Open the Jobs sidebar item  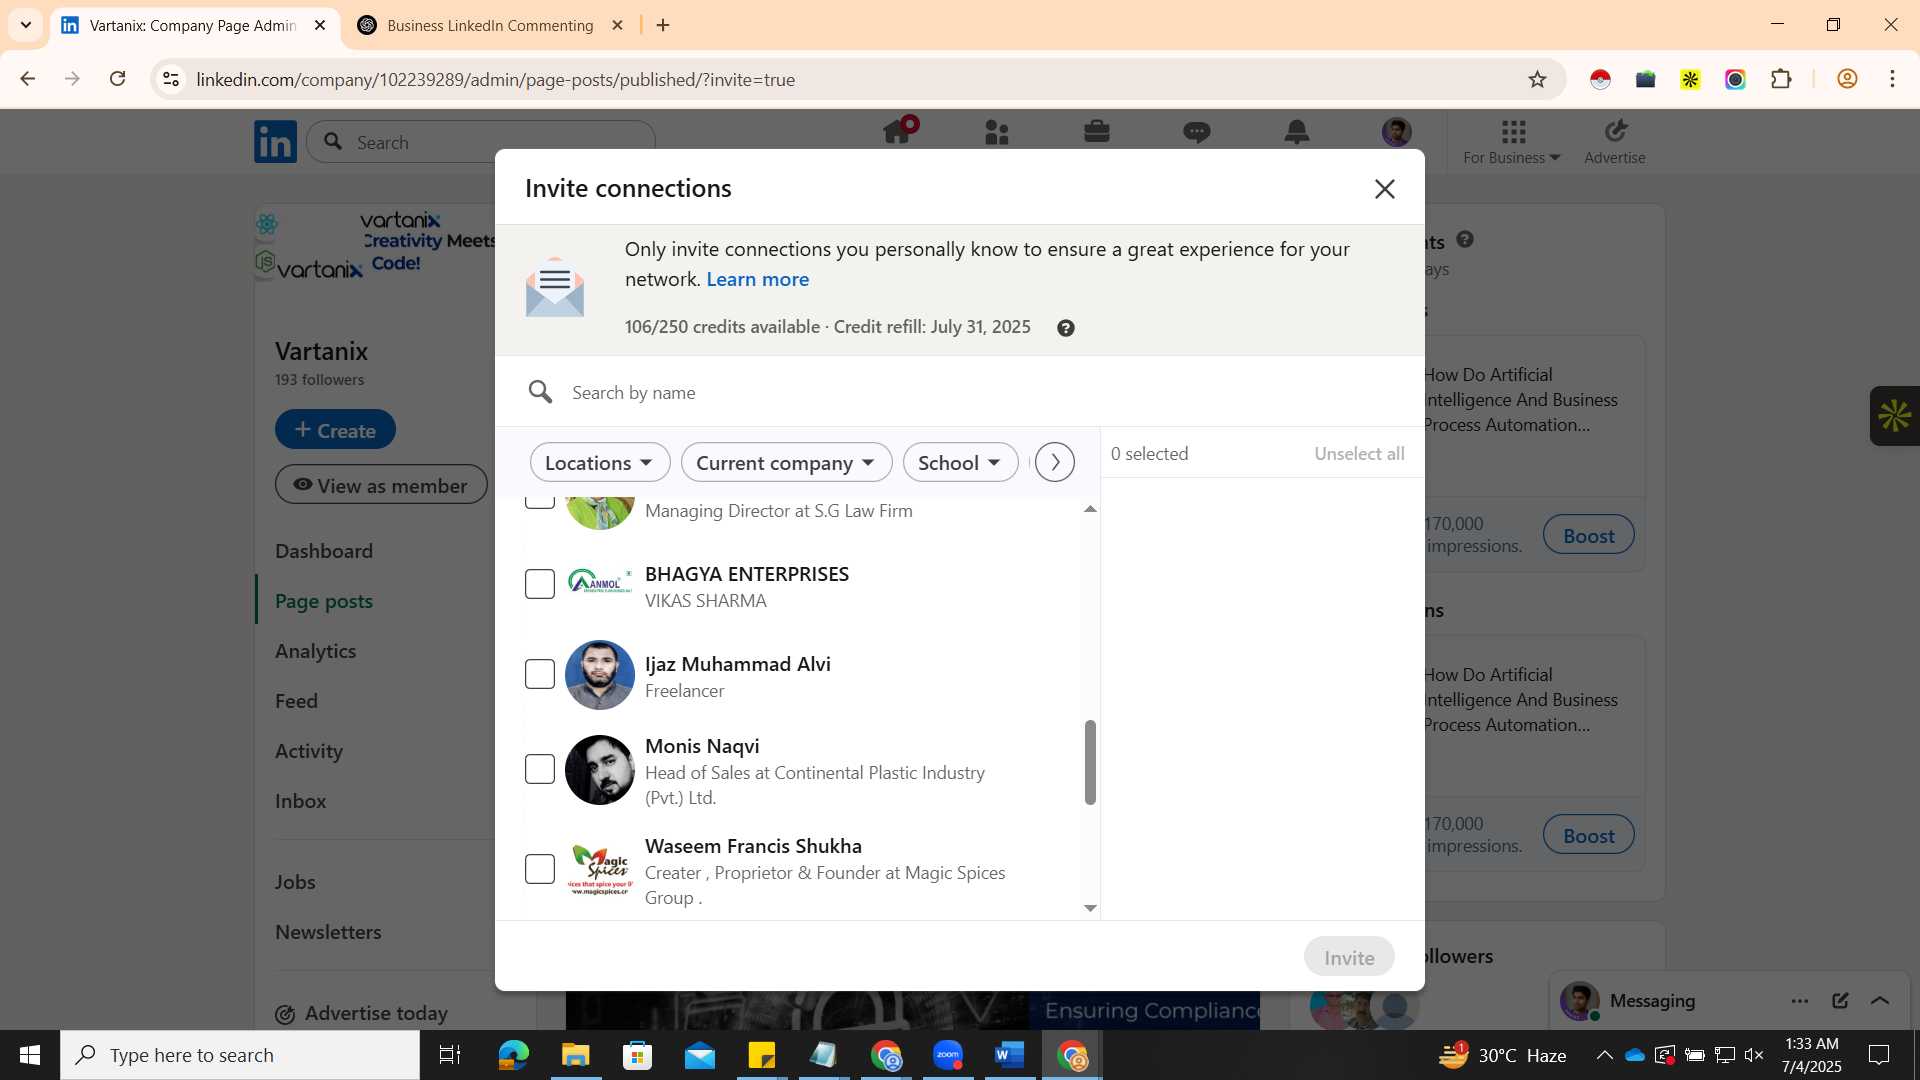click(x=295, y=882)
